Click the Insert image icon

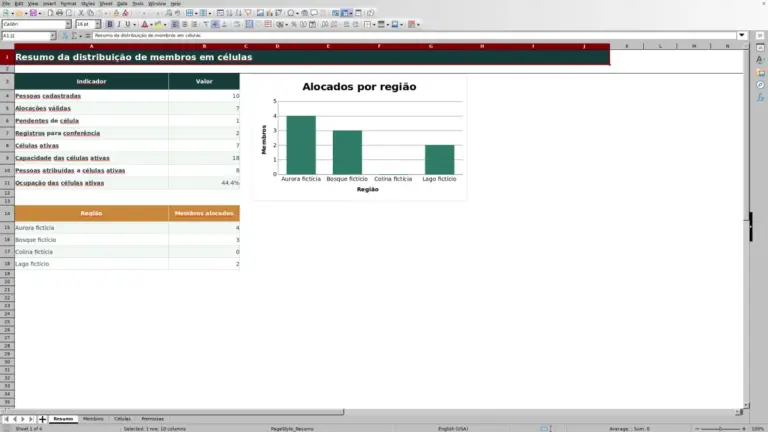tap(260, 13)
